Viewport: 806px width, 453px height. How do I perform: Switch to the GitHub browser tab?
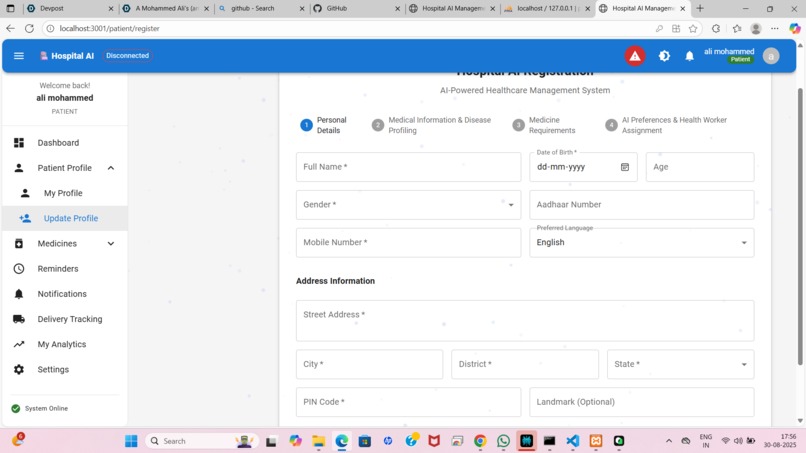(x=357, y=8)
